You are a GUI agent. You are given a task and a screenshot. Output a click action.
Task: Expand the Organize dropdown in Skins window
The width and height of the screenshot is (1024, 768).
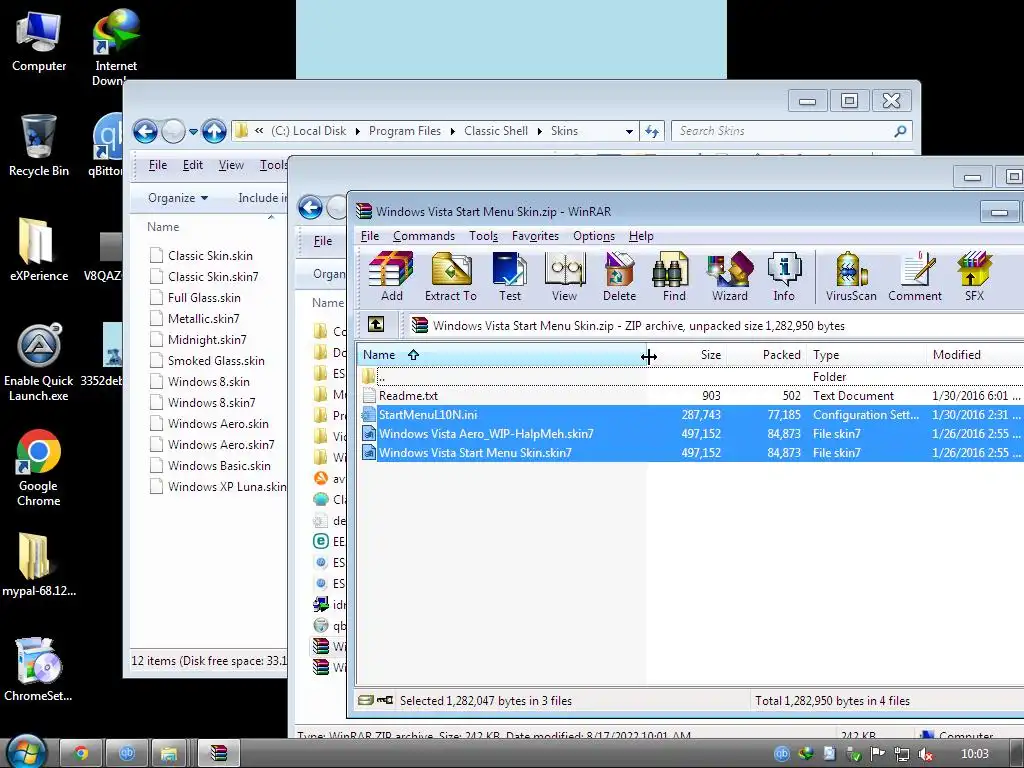[178, 198]
